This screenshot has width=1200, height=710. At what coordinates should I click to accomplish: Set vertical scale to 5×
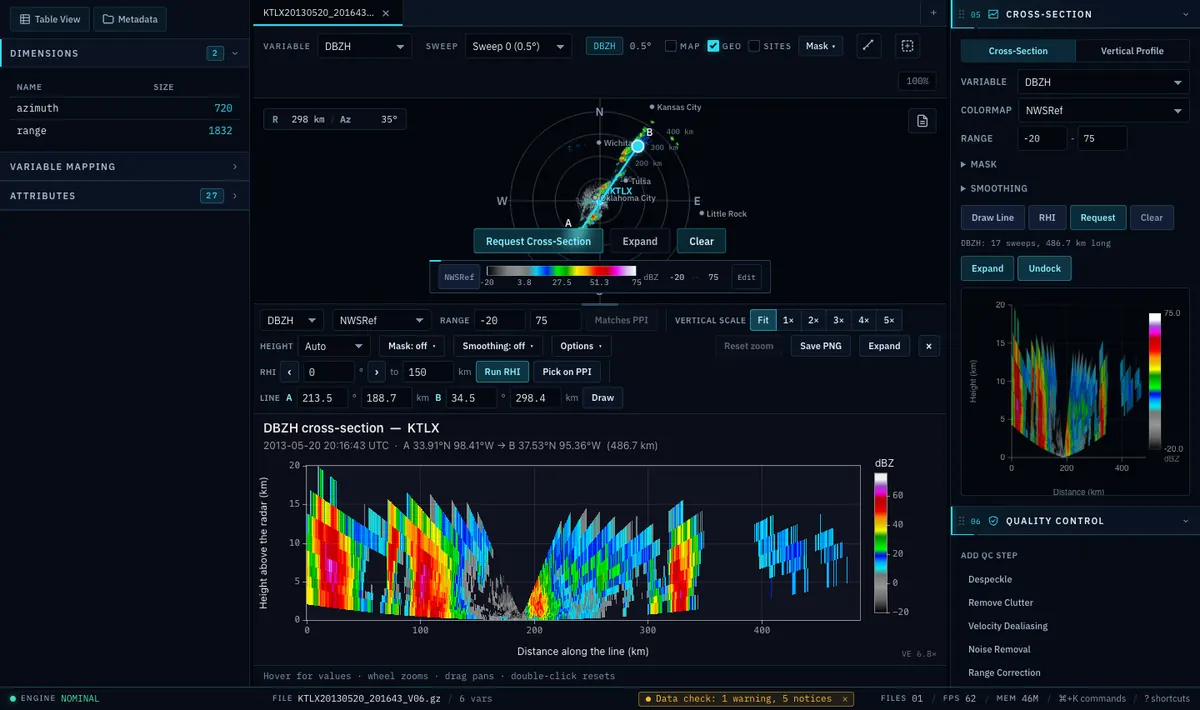pos(888,320)
